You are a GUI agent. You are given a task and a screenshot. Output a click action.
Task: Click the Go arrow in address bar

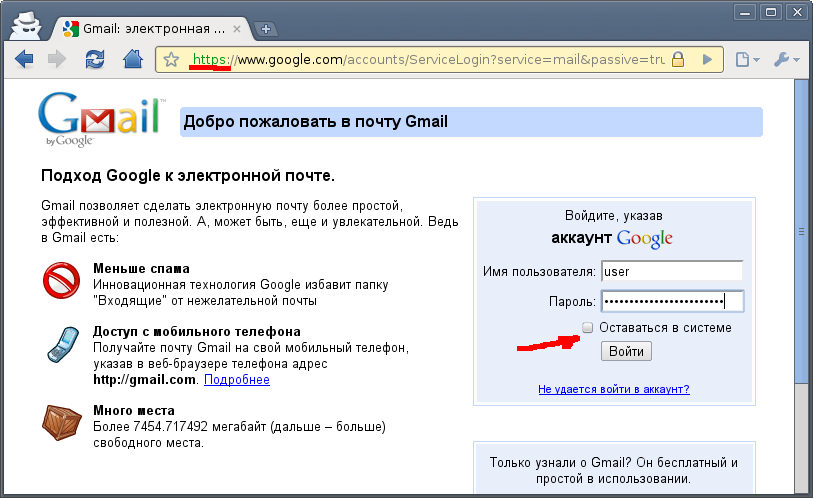[x=707, y=59]
